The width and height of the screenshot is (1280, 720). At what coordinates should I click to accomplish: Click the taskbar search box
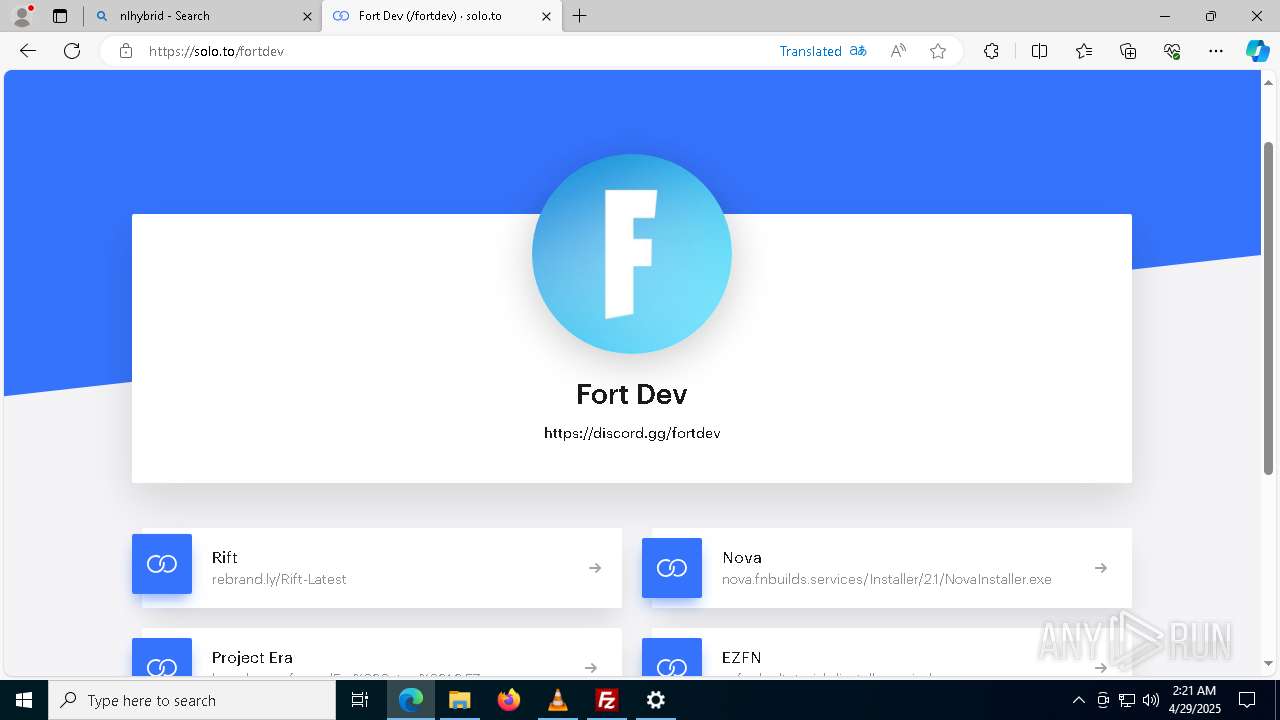192,700
